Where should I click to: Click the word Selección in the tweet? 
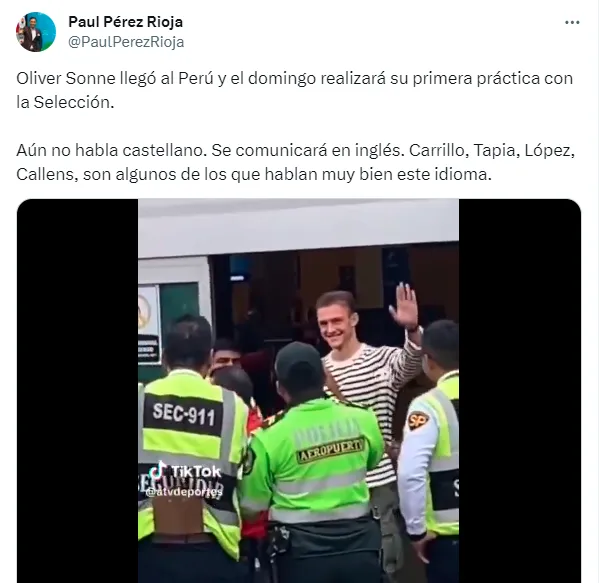pyautogui.click(x=74, y=102)
